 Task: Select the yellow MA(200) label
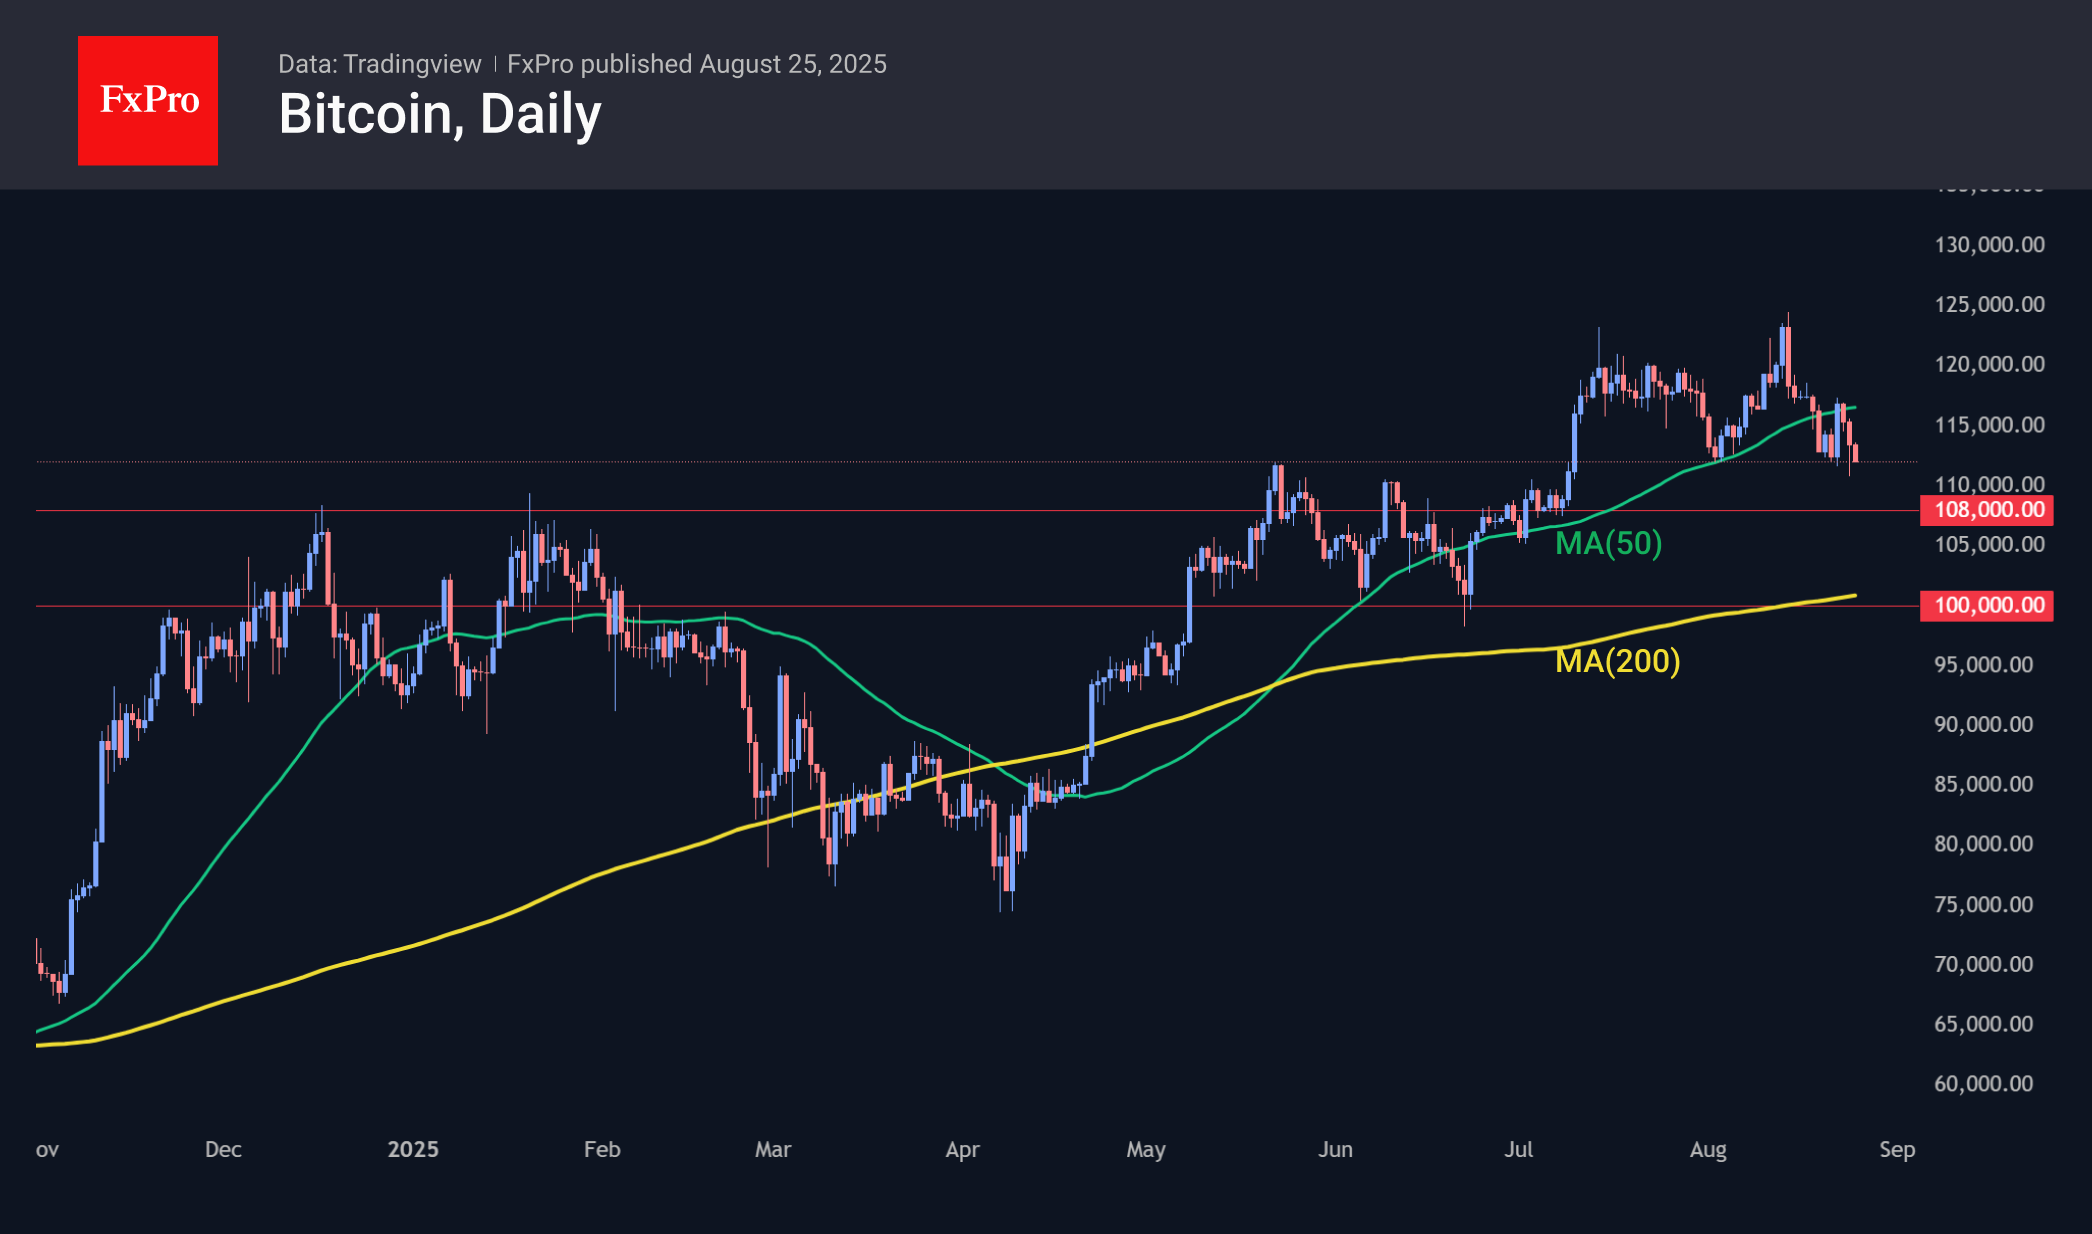pyautogui.click(x=1617, y=661)
